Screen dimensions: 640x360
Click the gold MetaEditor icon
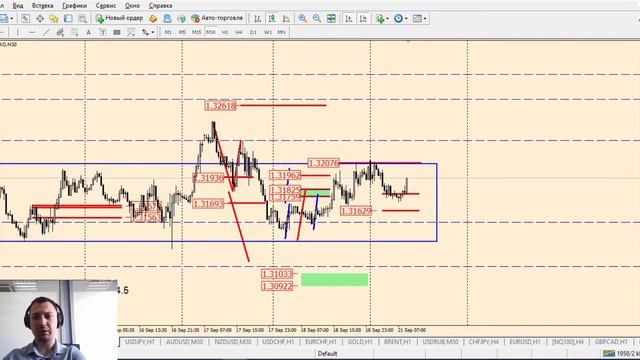153,18
